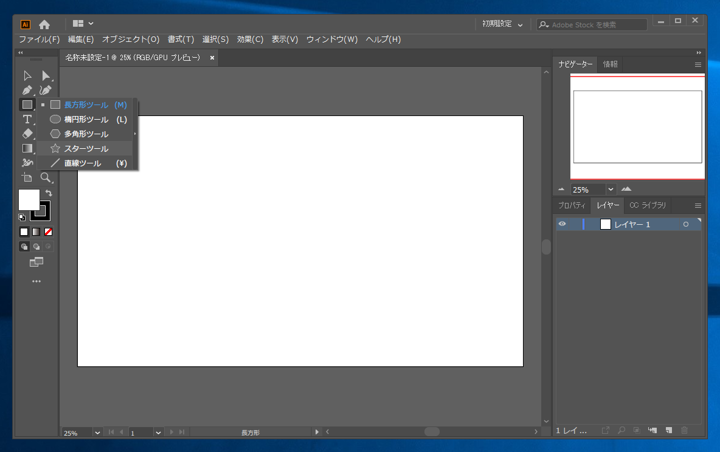720x452 pixels.
Task: Close the 名称未設定-1 document tab
Action: coord(212,58)
